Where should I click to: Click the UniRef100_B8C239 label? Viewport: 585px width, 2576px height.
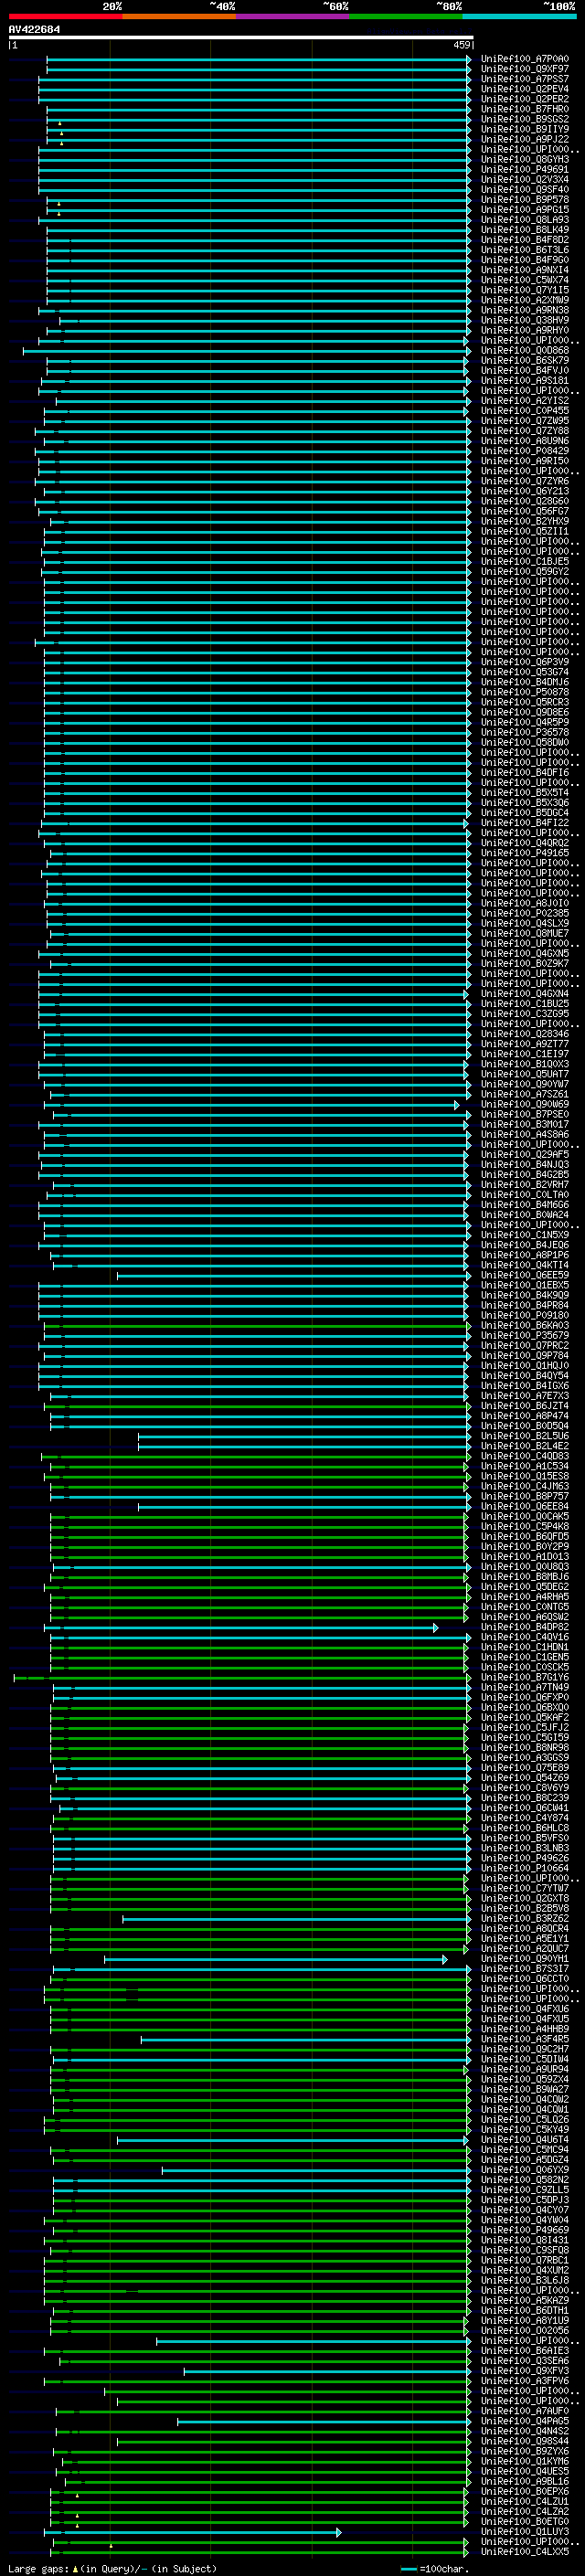tap(524, 1798)
